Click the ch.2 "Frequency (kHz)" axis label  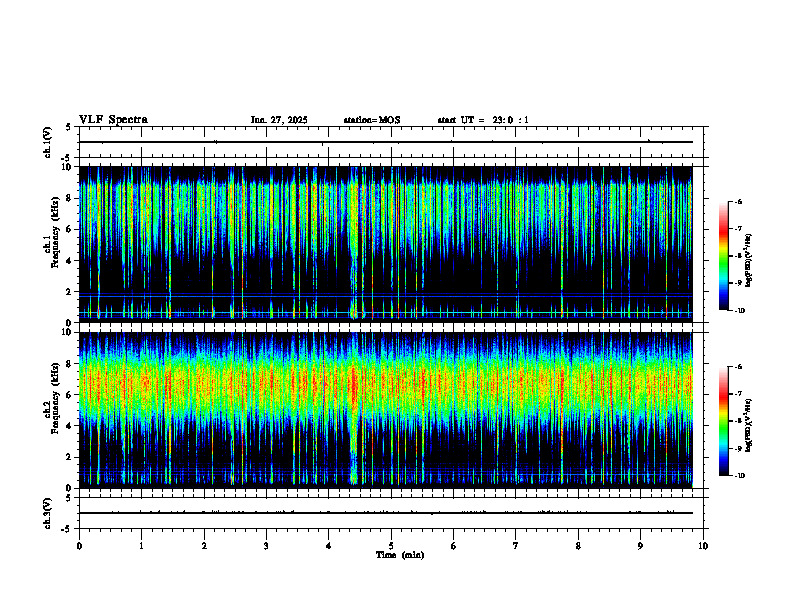(x=55, y=397)
